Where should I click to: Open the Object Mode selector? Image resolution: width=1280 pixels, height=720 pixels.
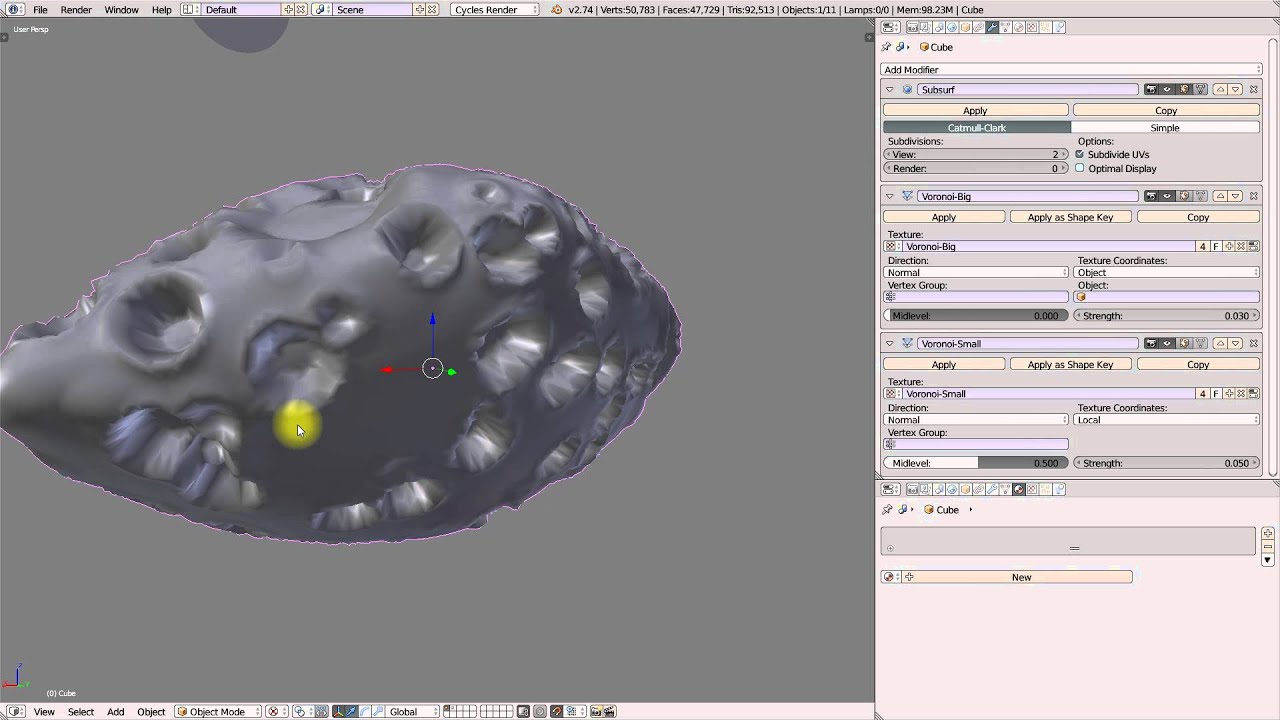[218, 712]
